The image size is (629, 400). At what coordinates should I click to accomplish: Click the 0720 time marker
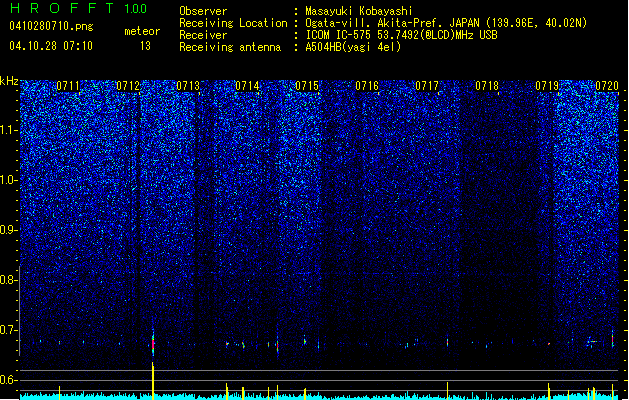[607, 86]
